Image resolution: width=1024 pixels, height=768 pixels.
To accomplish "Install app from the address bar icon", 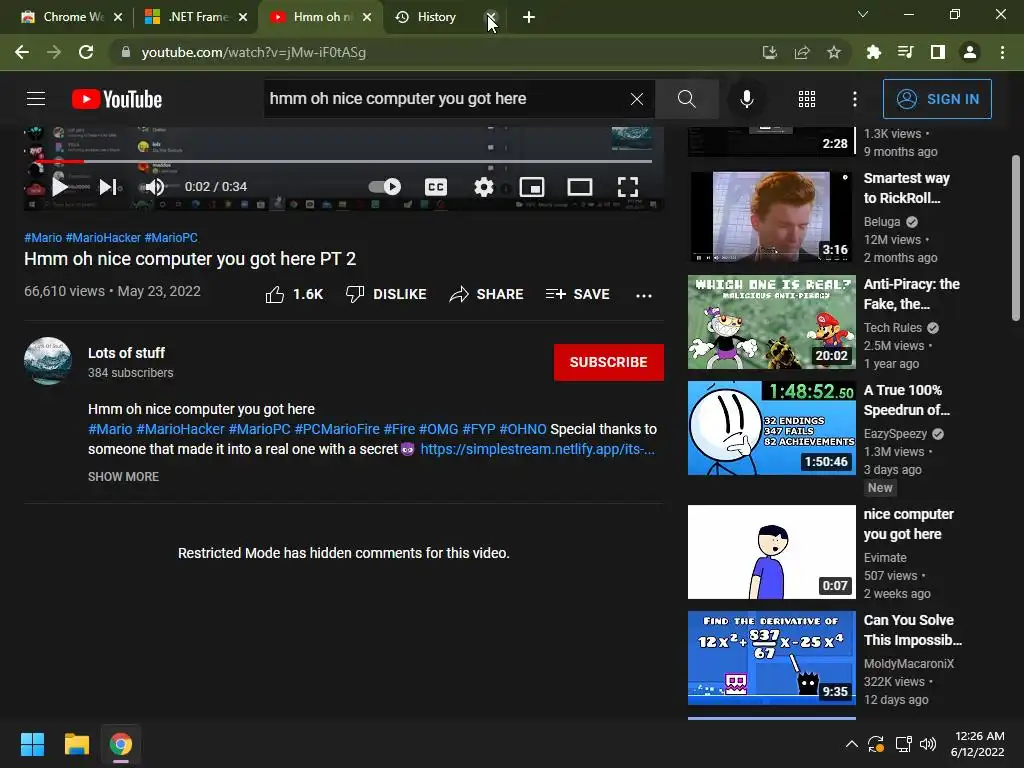I will tap(770, 52).
